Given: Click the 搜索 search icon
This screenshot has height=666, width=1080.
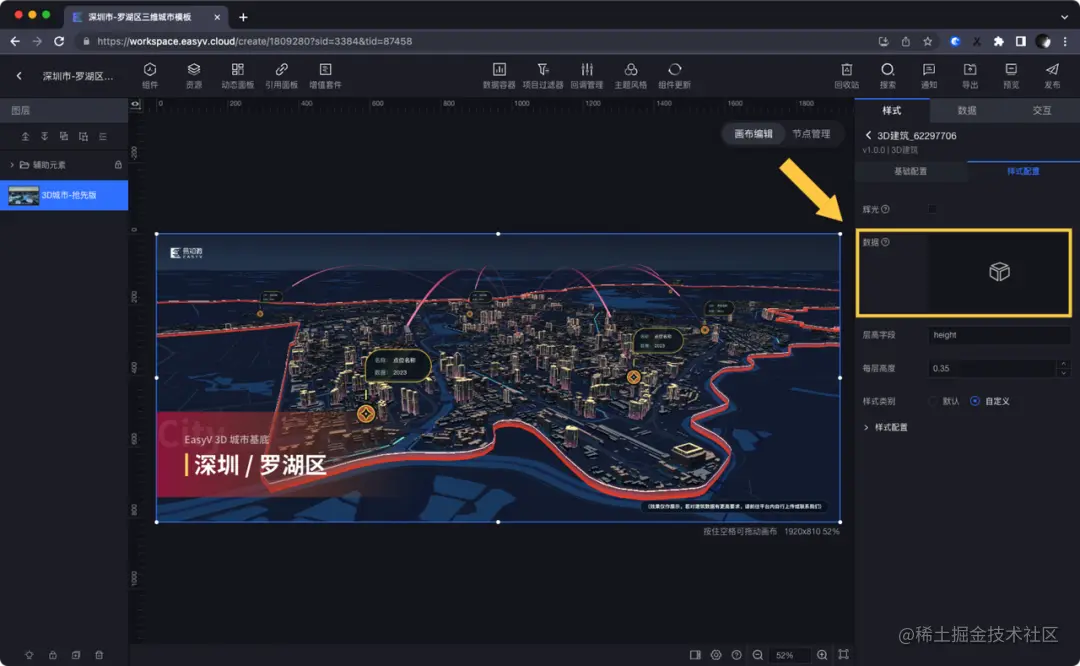Looking at the screenshot, I should click(x=887, y=69).
